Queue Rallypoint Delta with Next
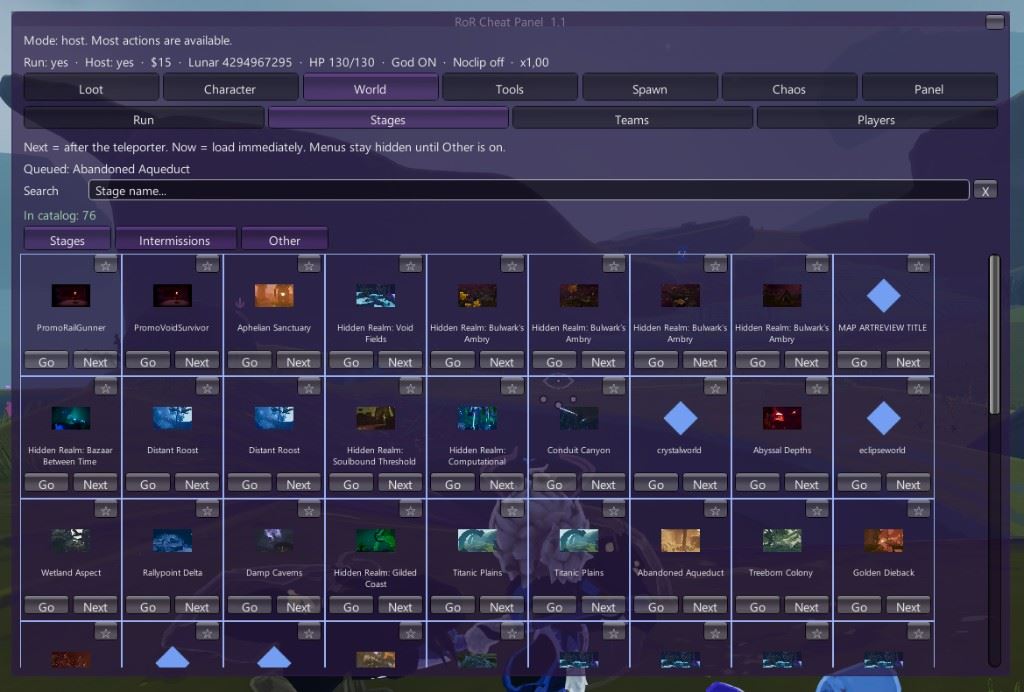This screenshot has height=692, width=1024. (x=197, y=606)
